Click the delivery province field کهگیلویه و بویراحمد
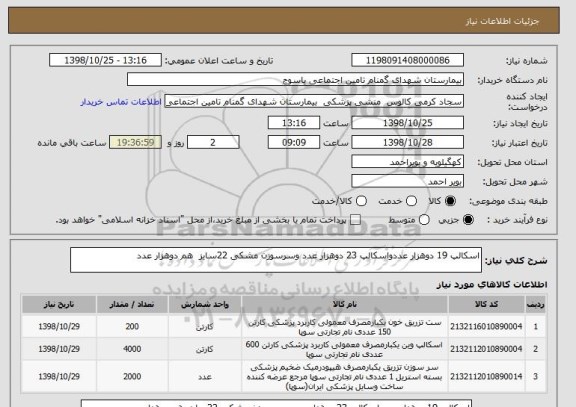 point(407,162)
